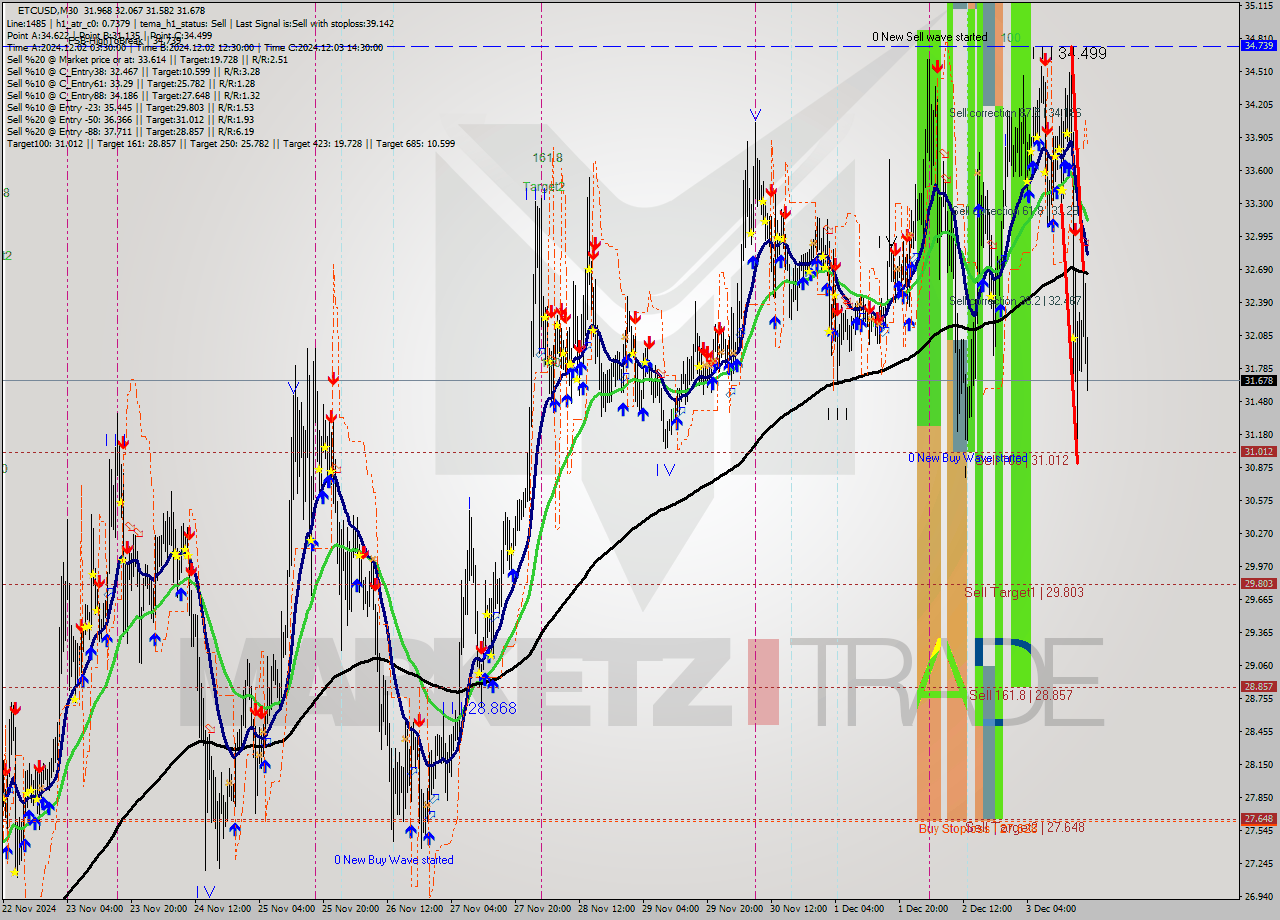Click the 'Sell 161.8 | 28.857' label
1280x920 pixels.
point(1021,694)
